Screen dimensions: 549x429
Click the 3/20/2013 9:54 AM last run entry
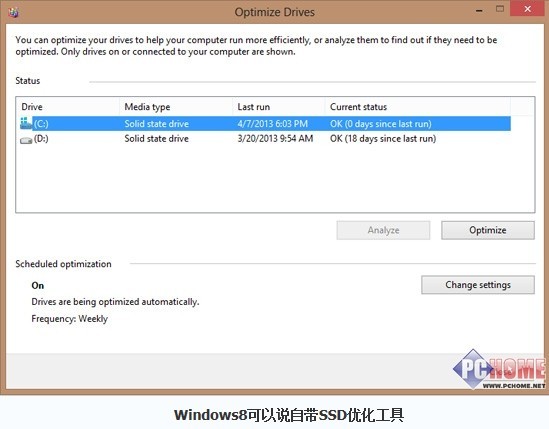coord(275,139)
